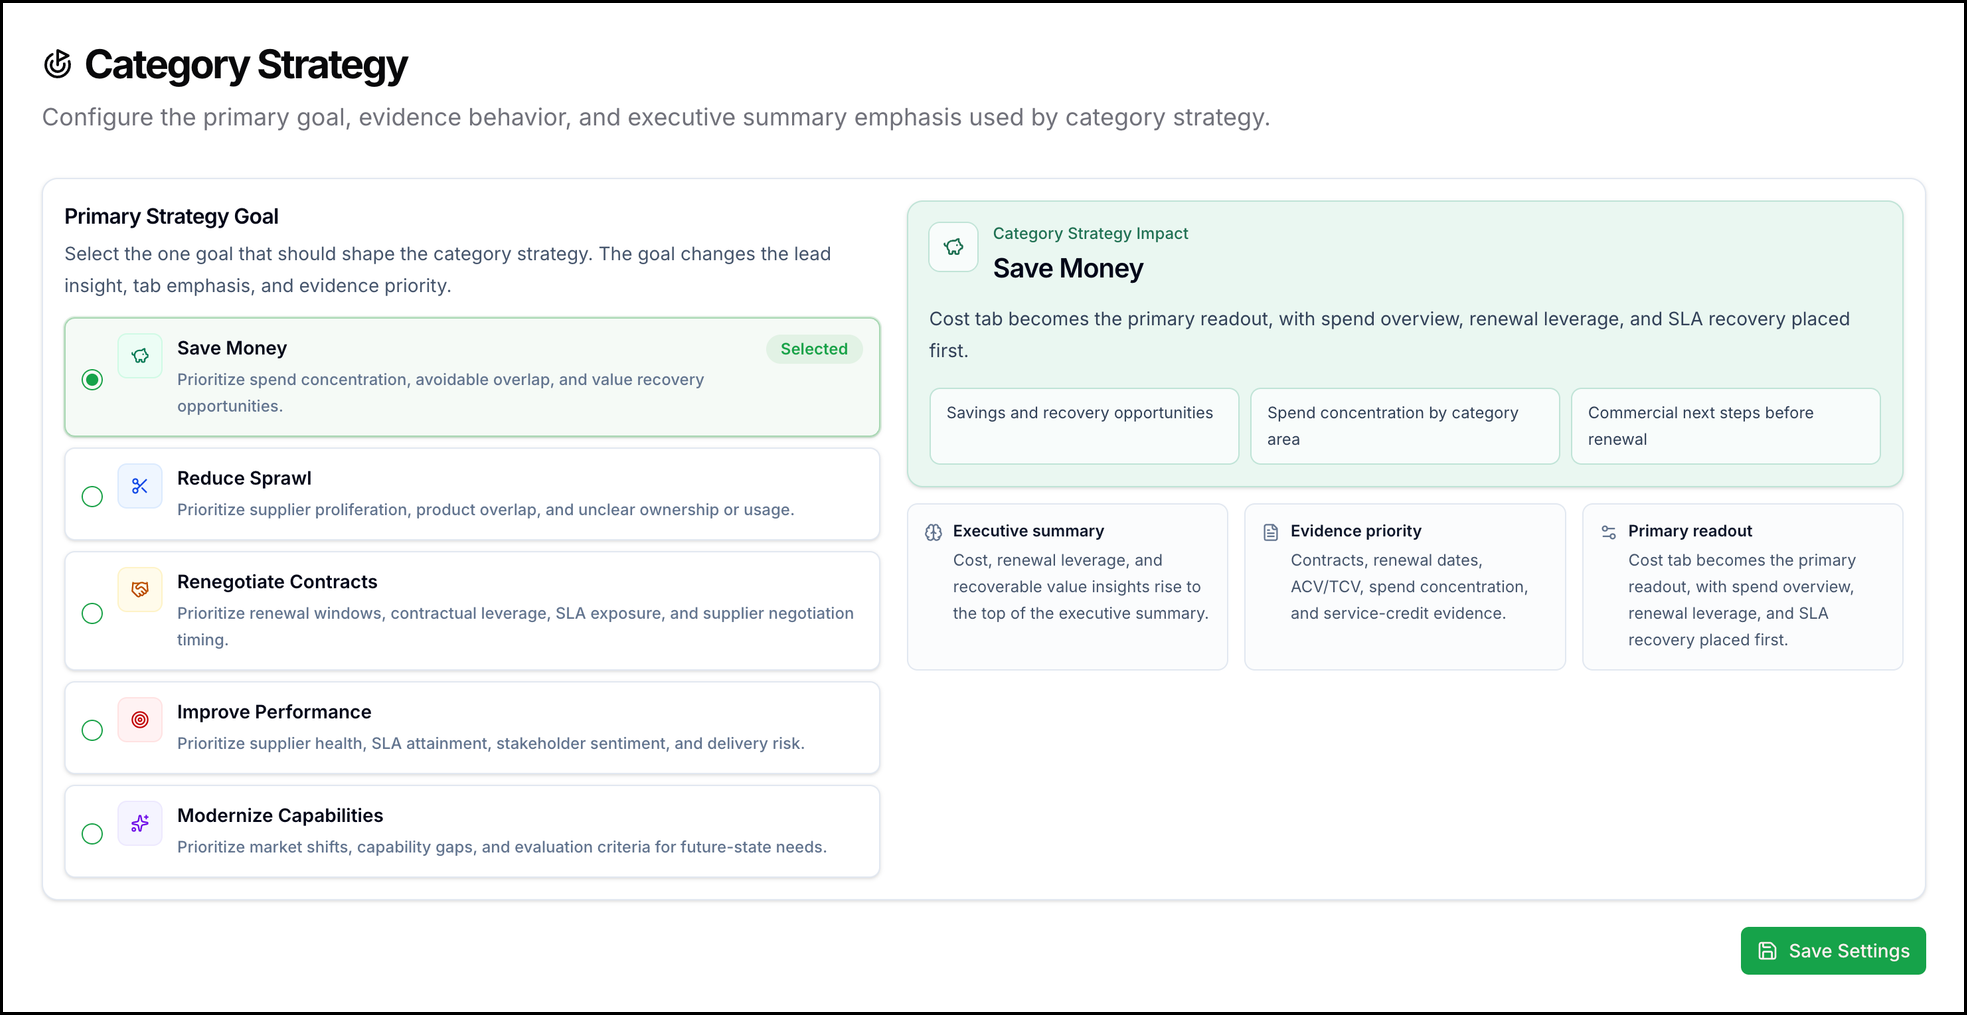Image resolution: width=1967 pixels, height=1015 pixels.
Task: Click the Renegotiate Contracts option title
Action: pos(277,582)
